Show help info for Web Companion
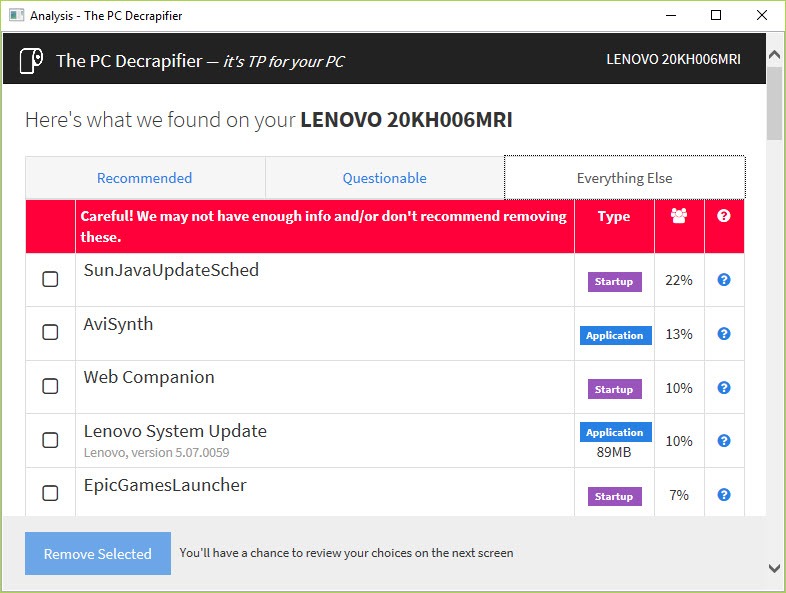Viewport: 786px width, 593px height. tap(724, 387)
